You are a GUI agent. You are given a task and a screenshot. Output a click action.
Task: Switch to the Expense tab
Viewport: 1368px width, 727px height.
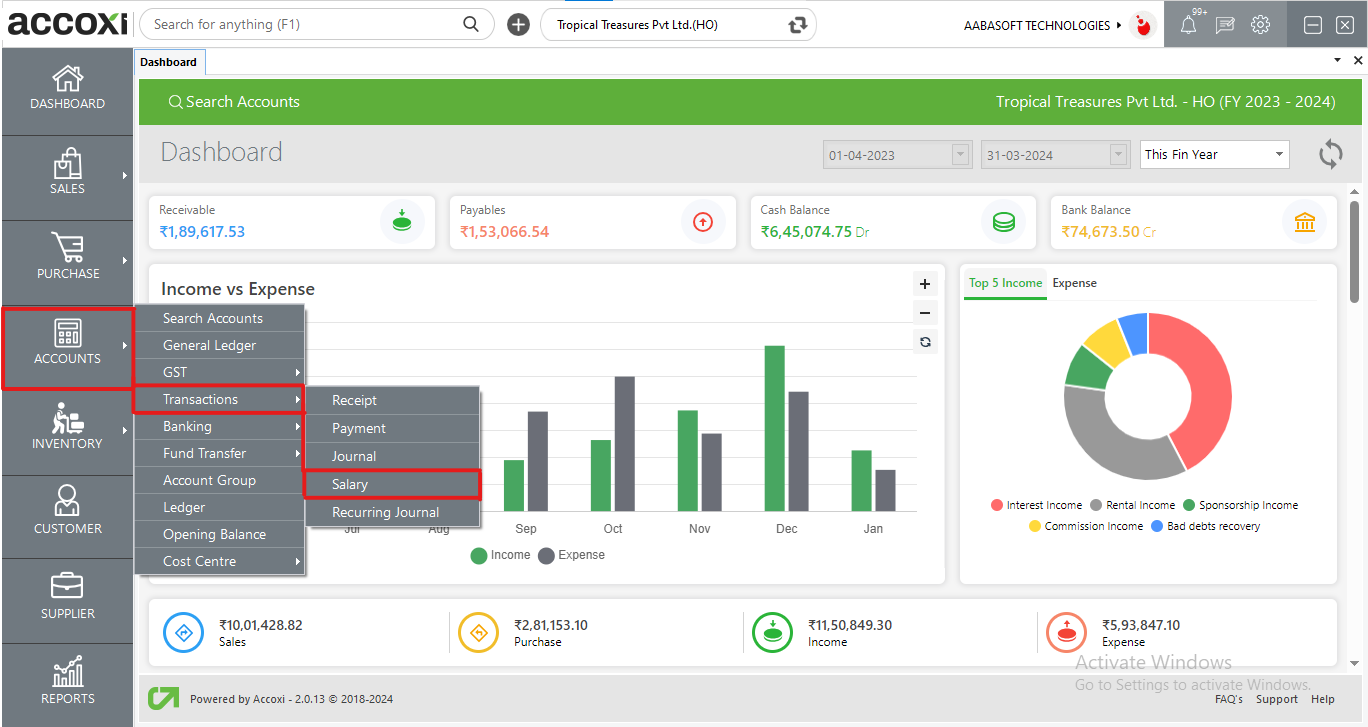coord(1074,283)
